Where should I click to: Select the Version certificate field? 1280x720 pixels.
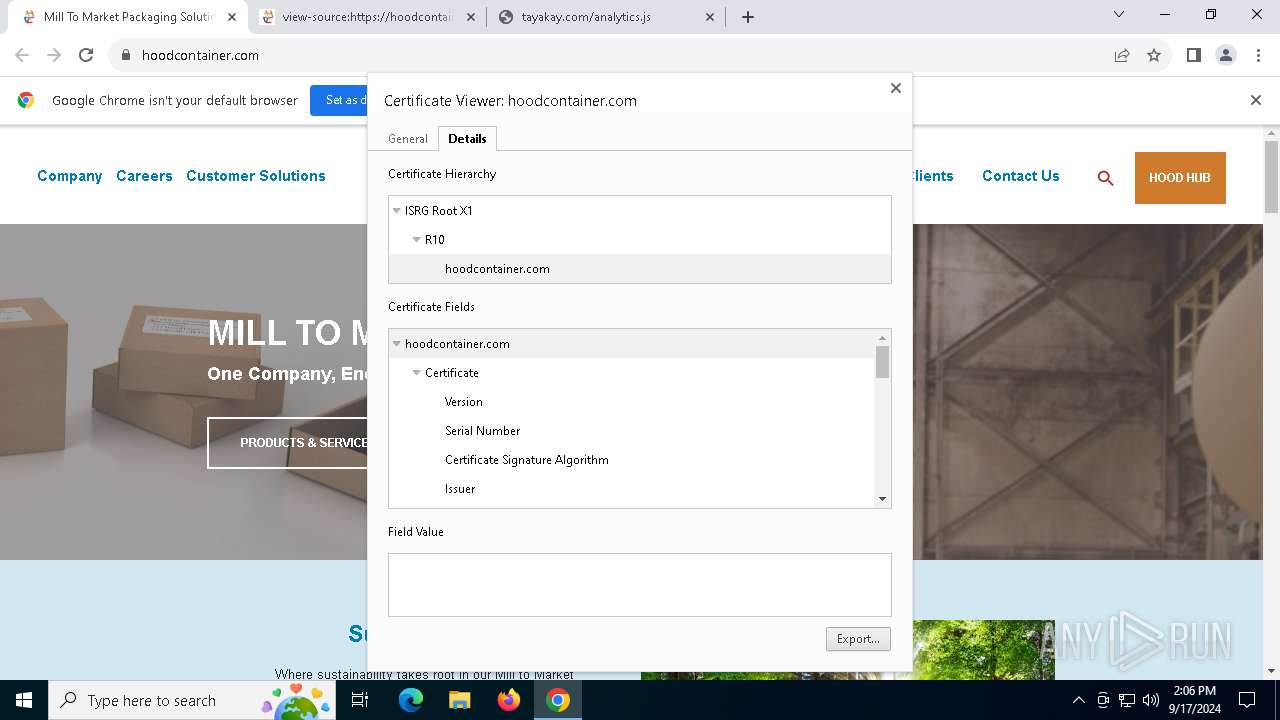tap(464, 402)
